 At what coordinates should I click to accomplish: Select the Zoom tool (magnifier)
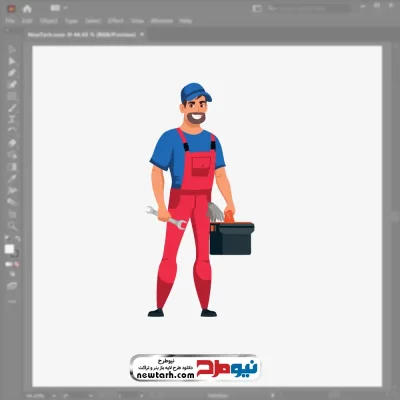tap(12, 226)
